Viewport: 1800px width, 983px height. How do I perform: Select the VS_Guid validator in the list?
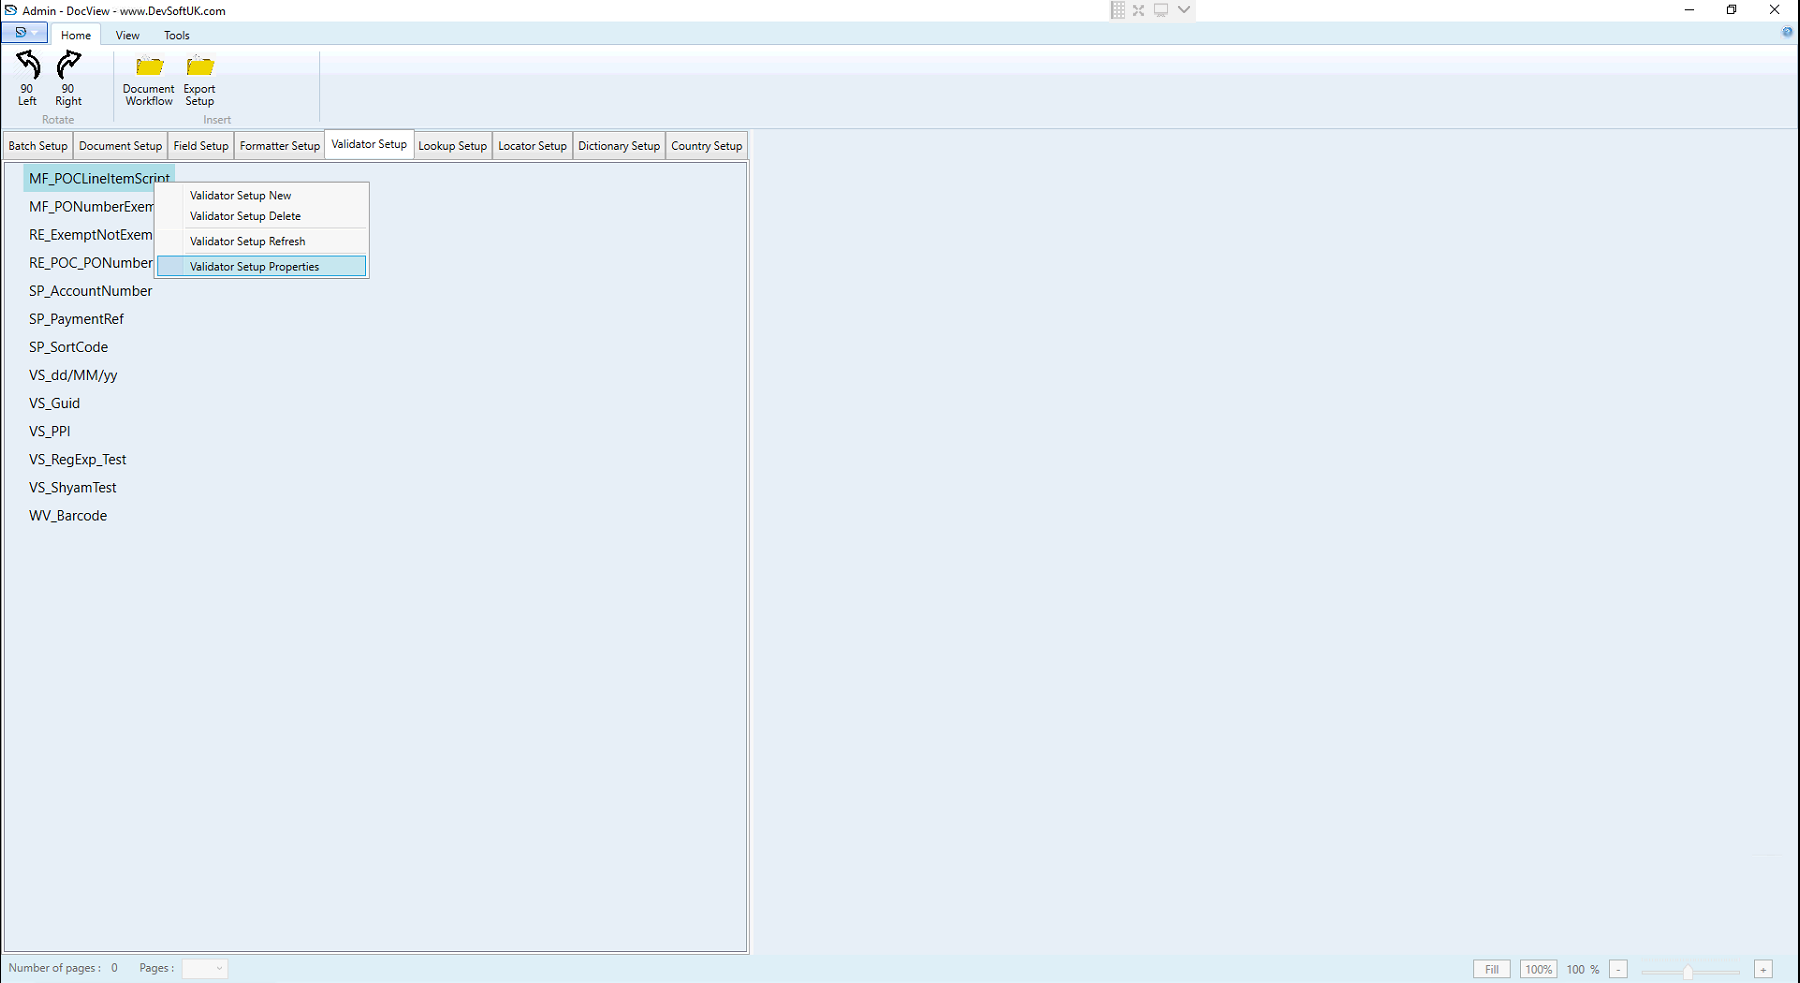(55, 403)
